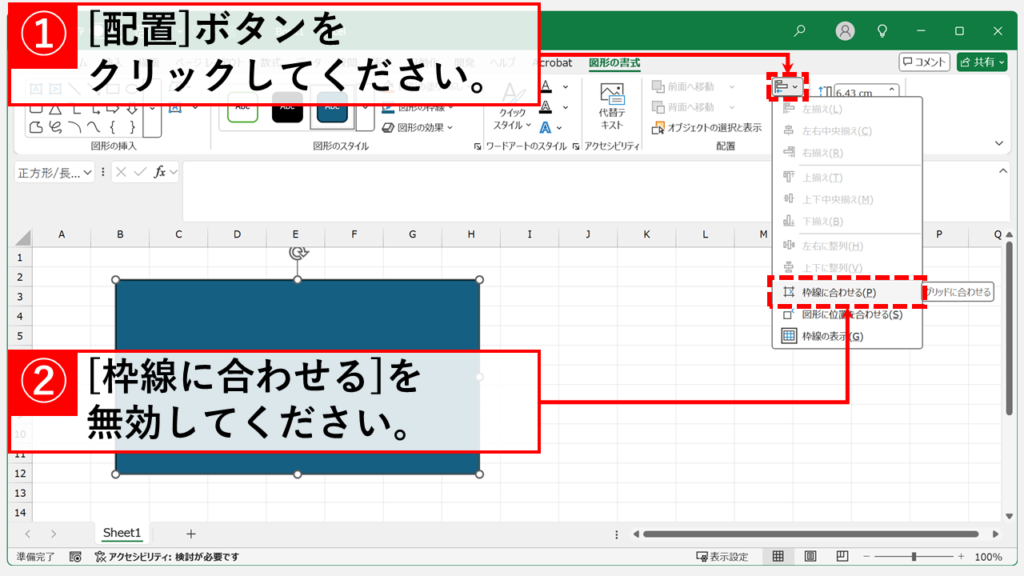Click the macro recording icon in status bar
Viewport: 1024px width, 576px height.
click(x=76, y=556)
